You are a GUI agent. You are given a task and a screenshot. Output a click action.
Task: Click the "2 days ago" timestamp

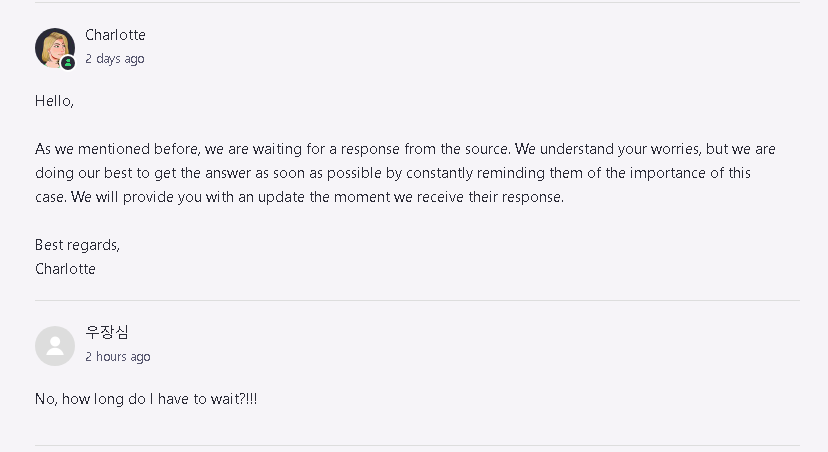pyautogui.click(x=115, y=59)
